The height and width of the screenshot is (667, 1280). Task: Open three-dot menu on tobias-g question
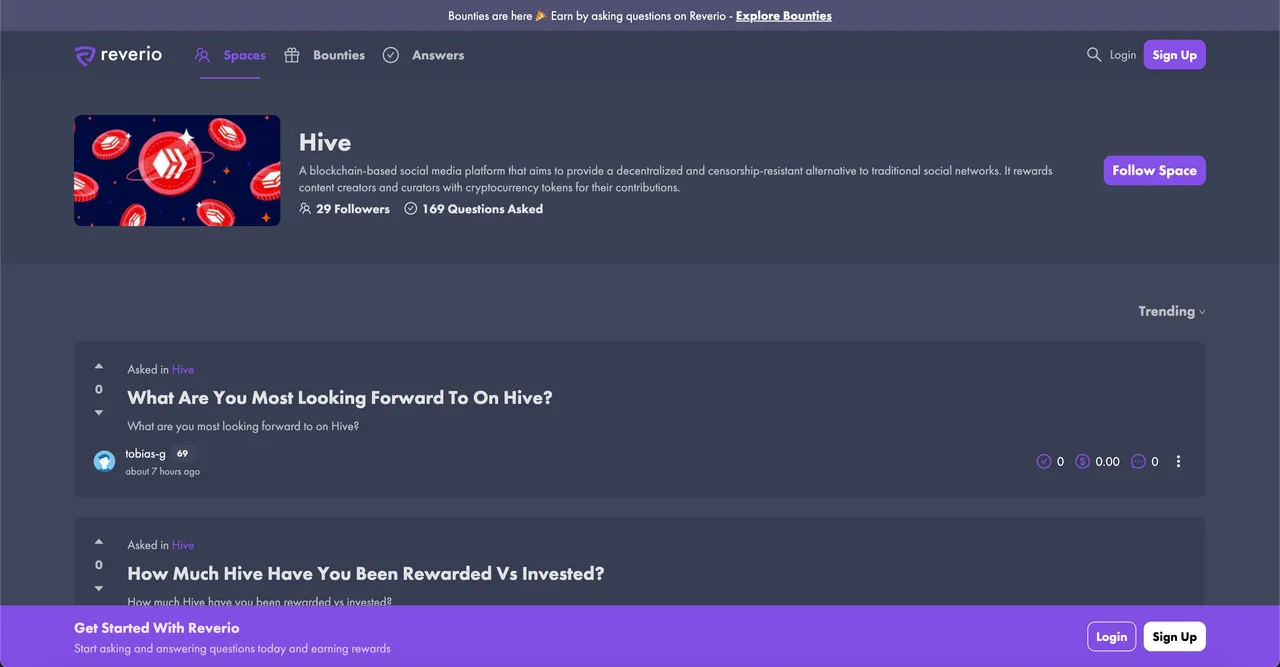click(1178, 461)
